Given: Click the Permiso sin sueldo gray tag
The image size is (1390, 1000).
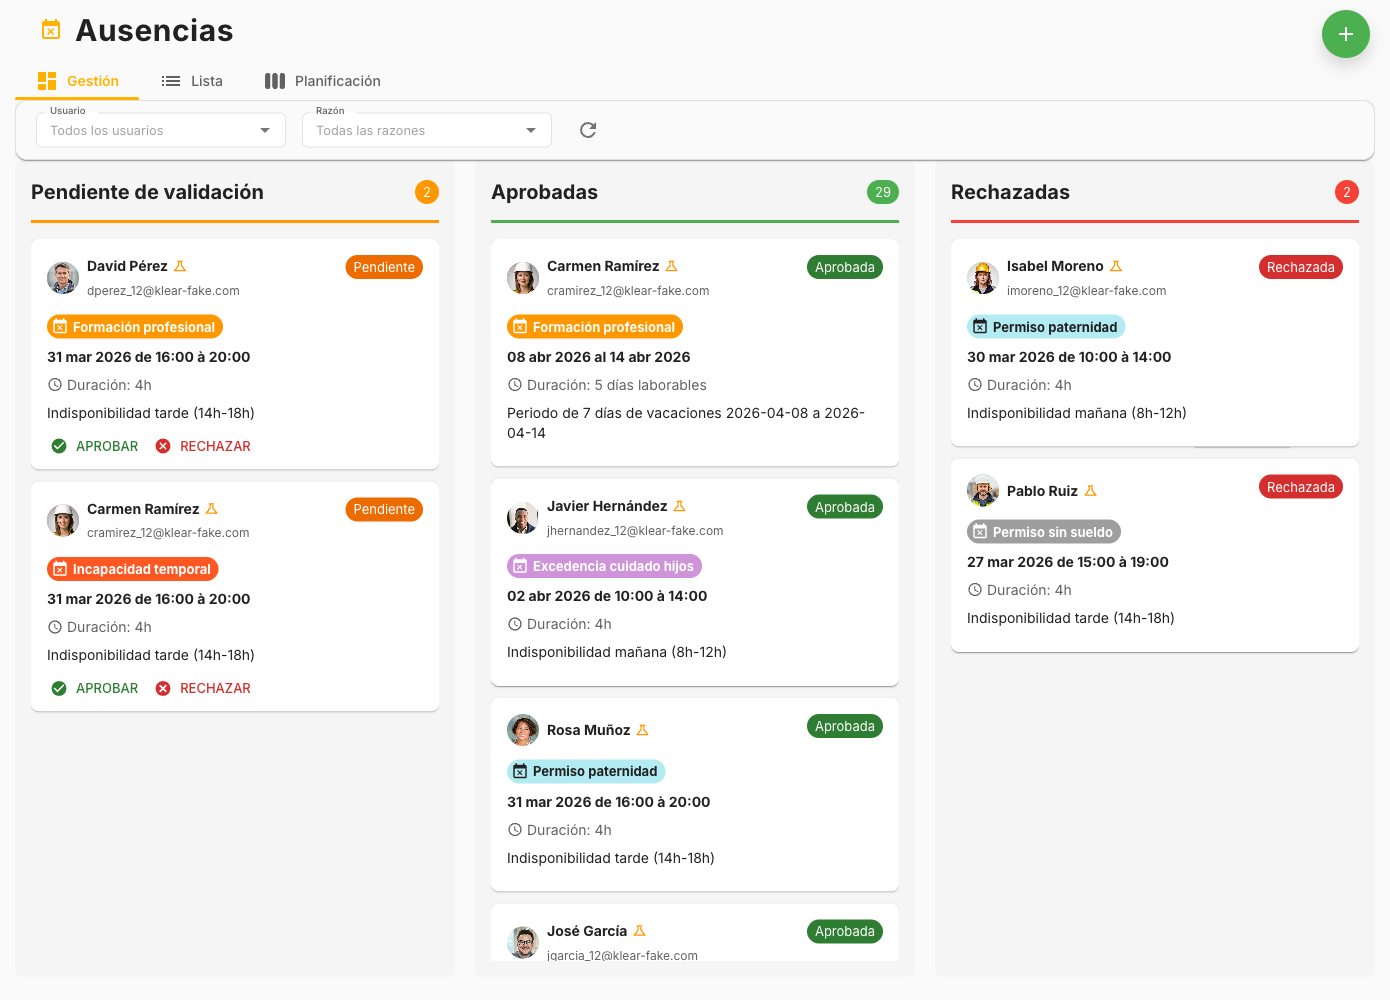Looking at the screenshot, I should click(1044, 532).
